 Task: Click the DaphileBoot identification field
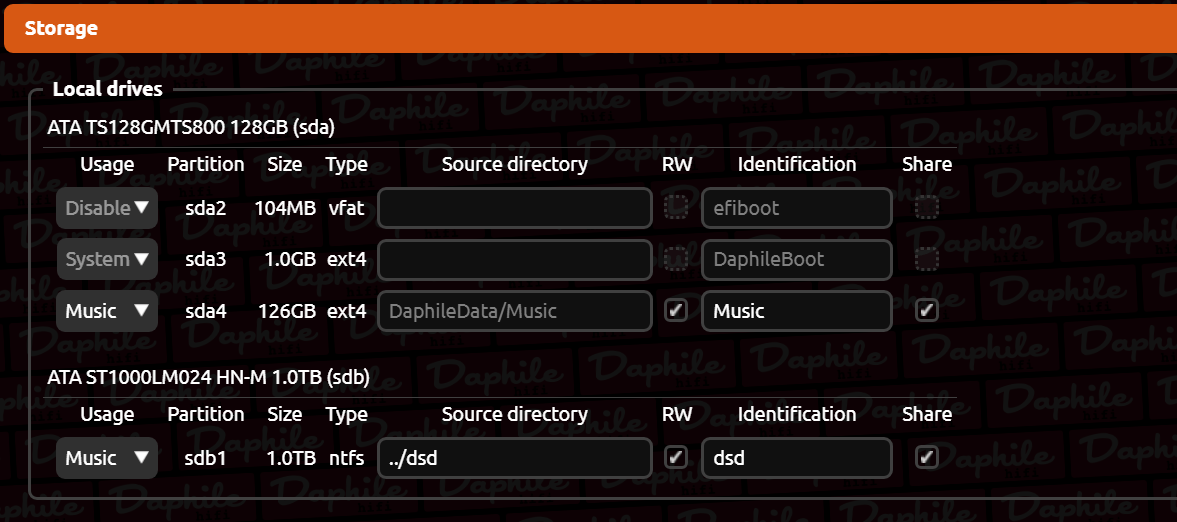click(796, 259)
